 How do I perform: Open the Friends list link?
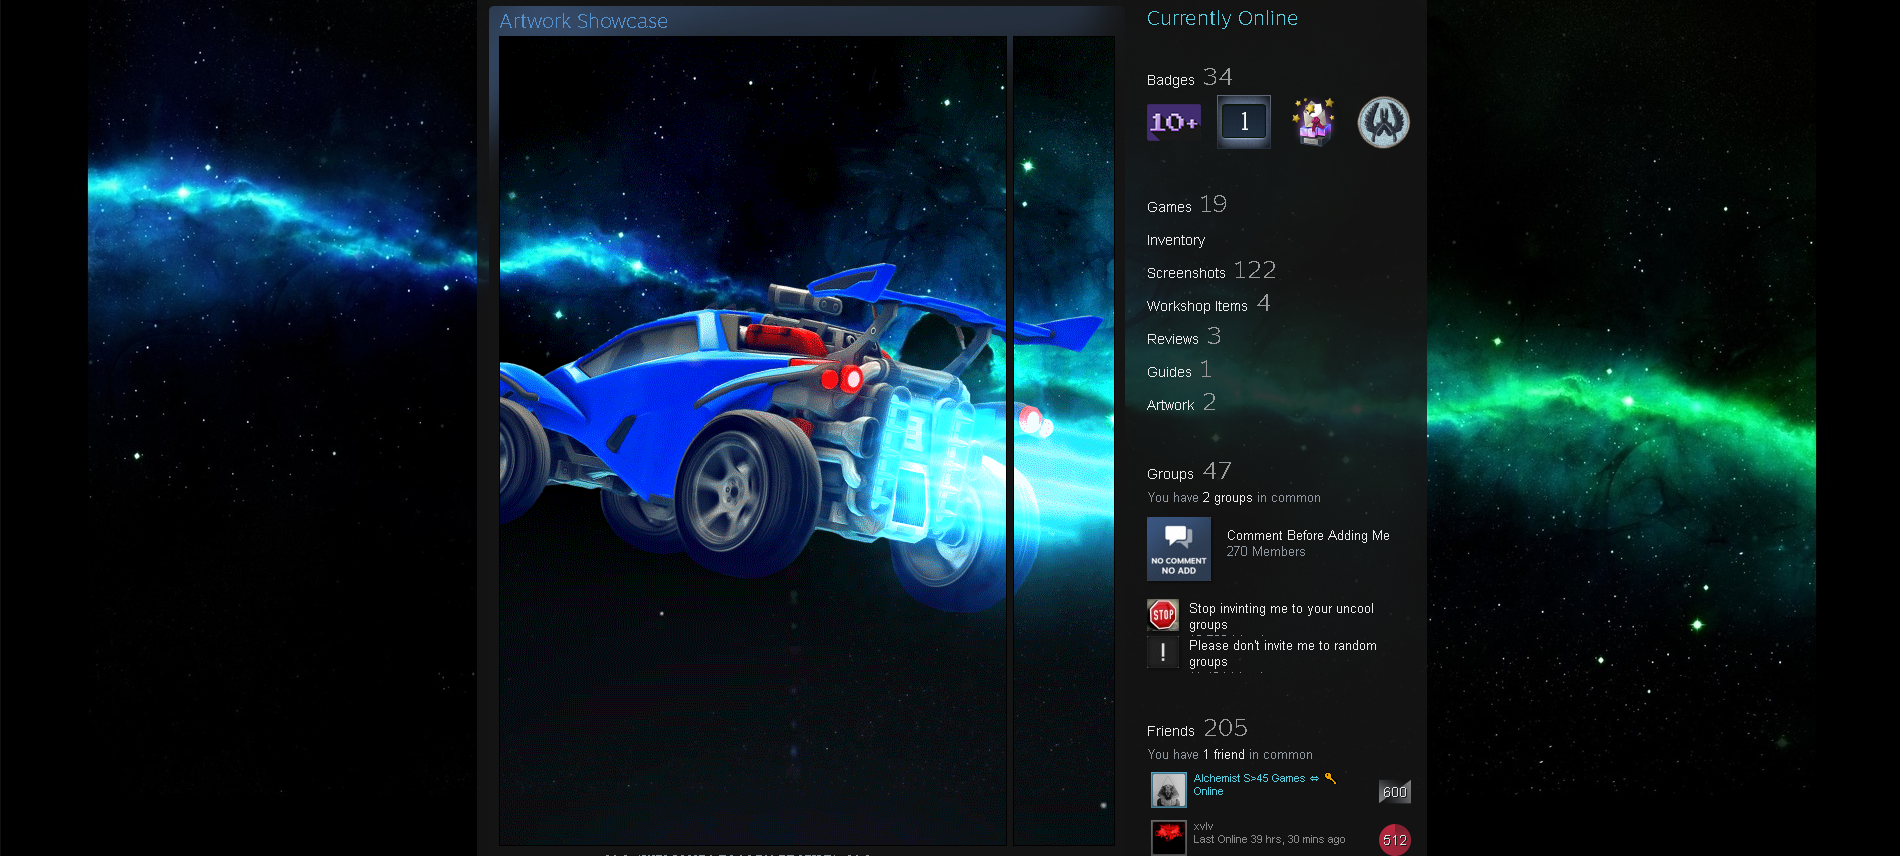click(1171, 731)
